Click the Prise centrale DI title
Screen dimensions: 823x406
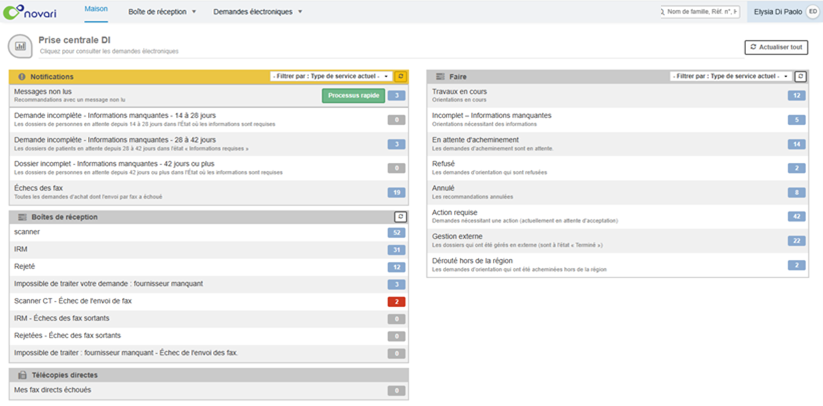tap(75, 40)
